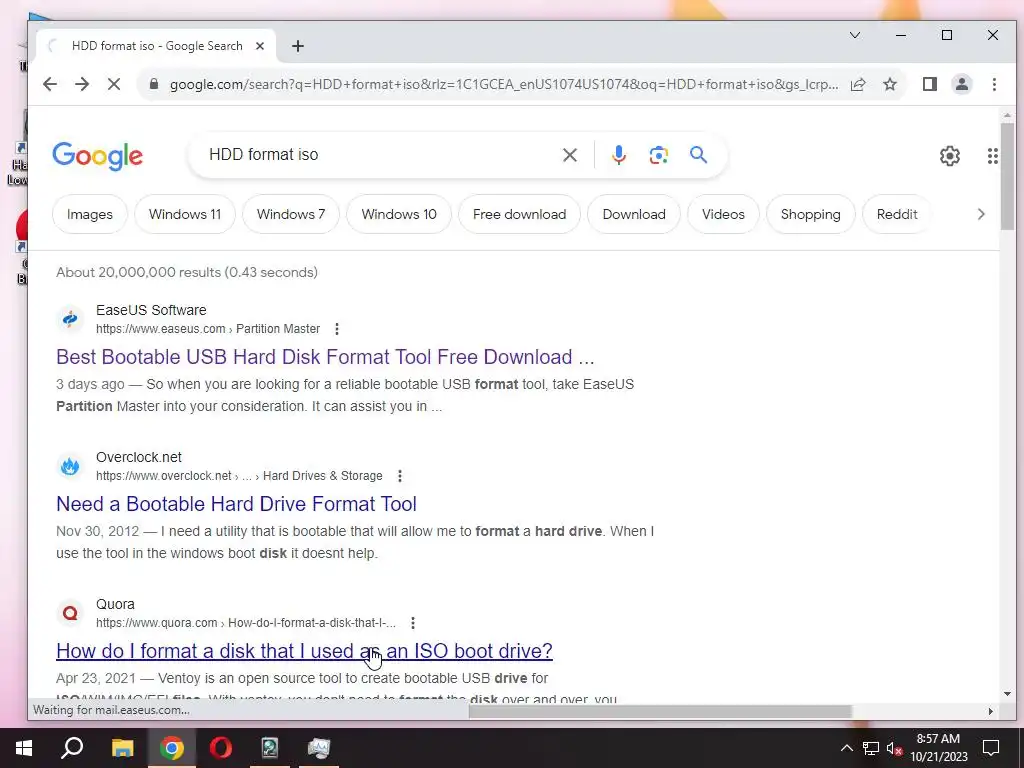The width and height of the screenshot is (1024, 768).
Task: Open File Explorer from taskbar
Action: pyautogui.click(x=122, y=748)
